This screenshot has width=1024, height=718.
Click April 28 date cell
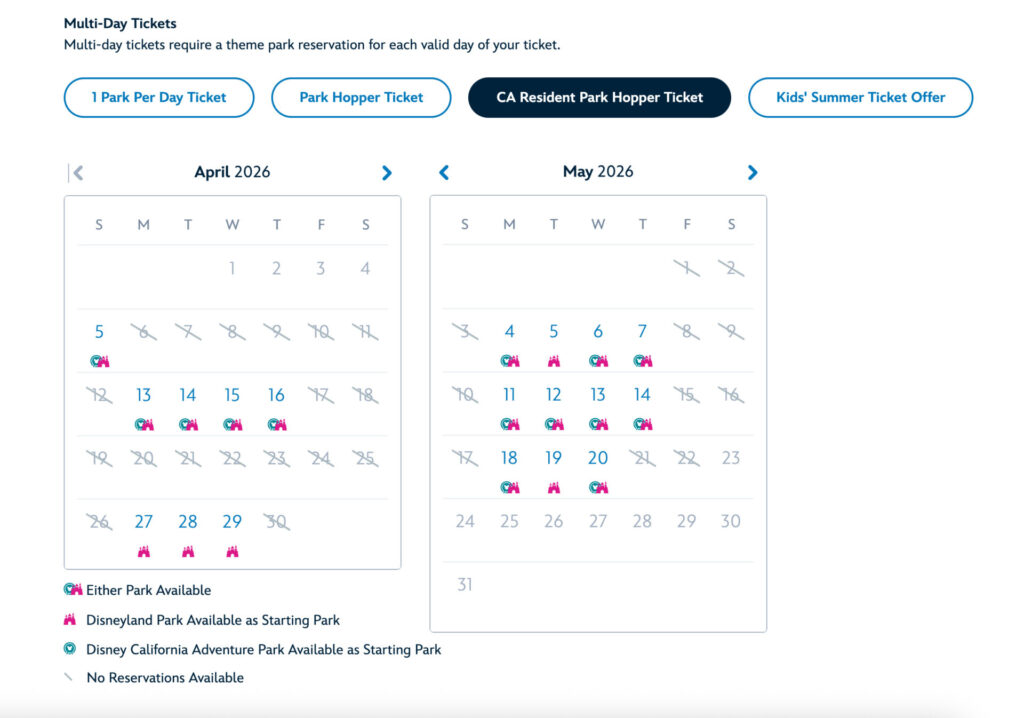[x=188, y=522]
